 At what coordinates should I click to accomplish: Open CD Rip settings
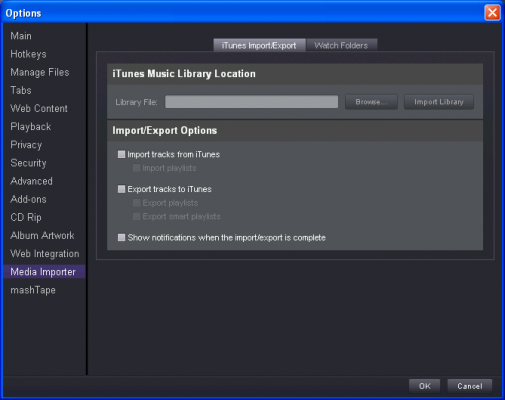[x=26, y=217]
